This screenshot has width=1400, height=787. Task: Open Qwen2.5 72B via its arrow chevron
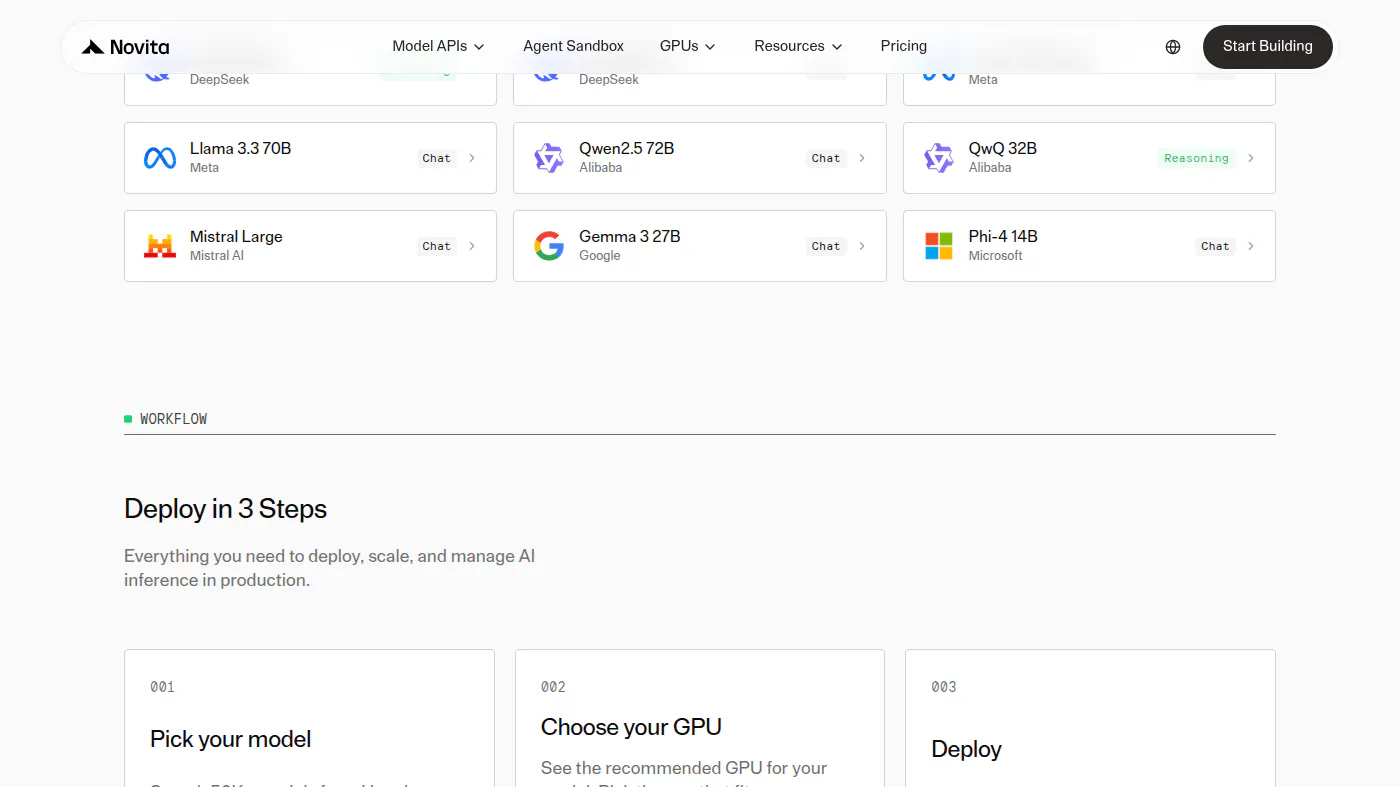pos(862,158)
